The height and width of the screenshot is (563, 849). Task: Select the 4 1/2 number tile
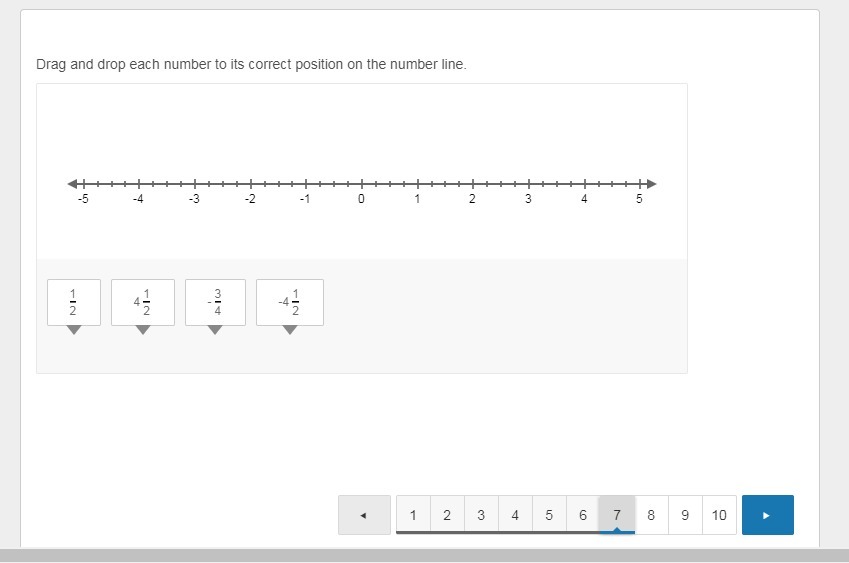pos(142,302)
